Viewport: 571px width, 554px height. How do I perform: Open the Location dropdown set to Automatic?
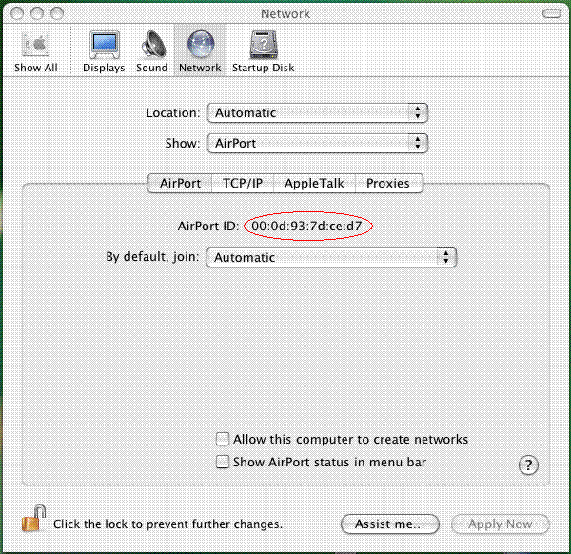(x=317, y=113)
